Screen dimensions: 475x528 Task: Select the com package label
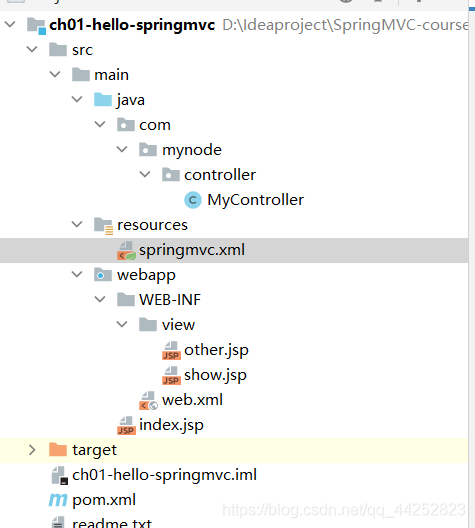[x=155, y=125]
